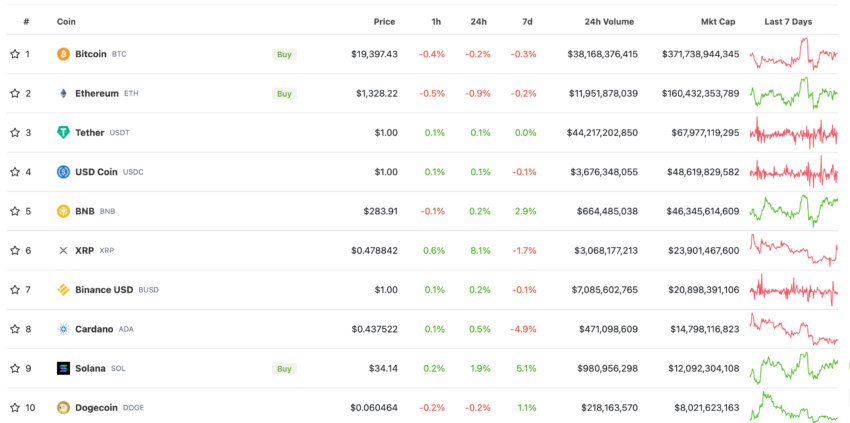
Task: Click the Last 7 Days header
Action: pos(789,22)
